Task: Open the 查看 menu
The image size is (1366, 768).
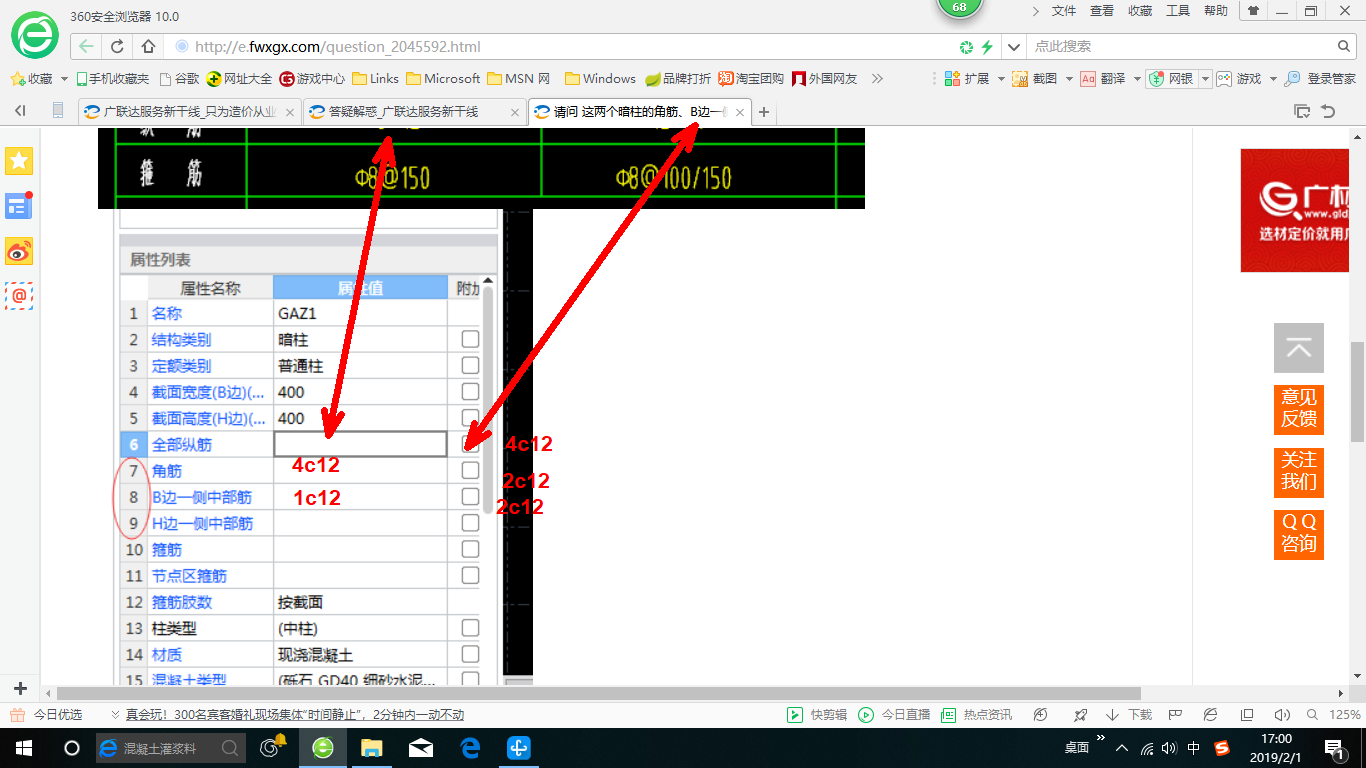Action: [1102, 11]
